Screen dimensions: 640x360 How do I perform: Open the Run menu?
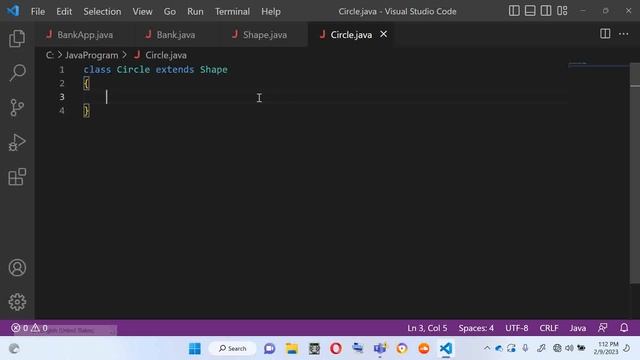[x=195, y=11]
